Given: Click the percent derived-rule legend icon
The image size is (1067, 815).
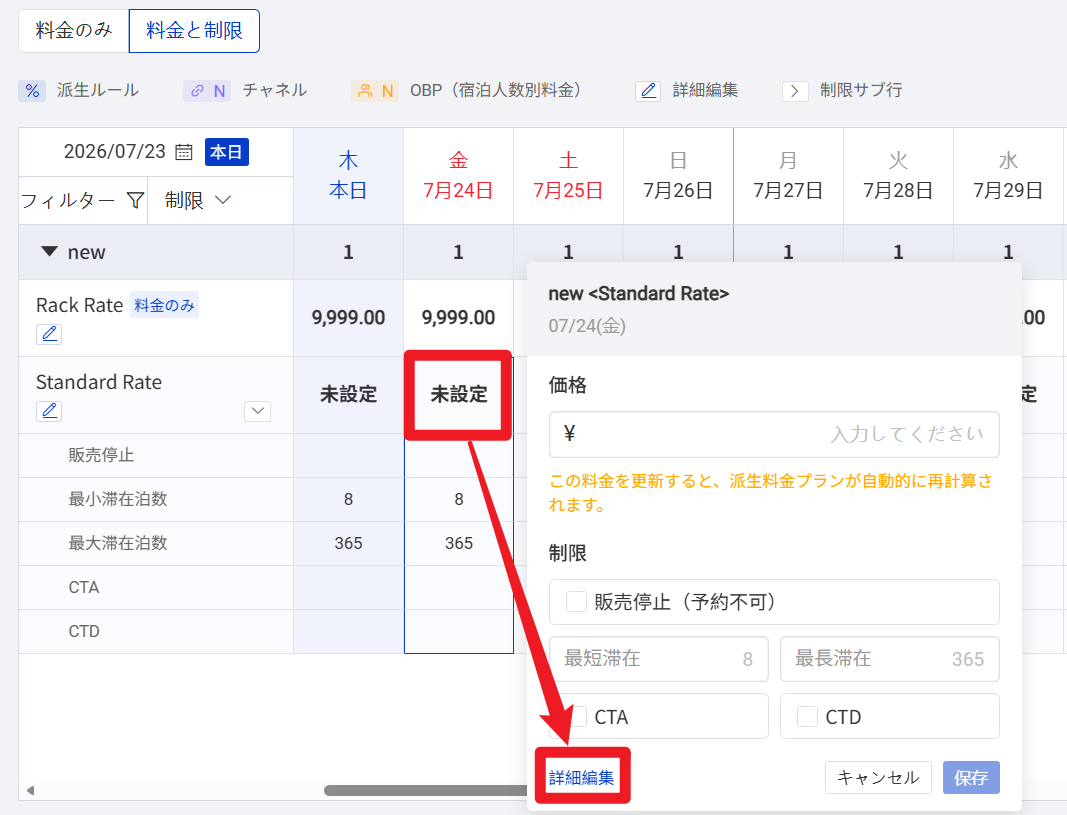Looking at the screenshot, I should pos(32,90).
